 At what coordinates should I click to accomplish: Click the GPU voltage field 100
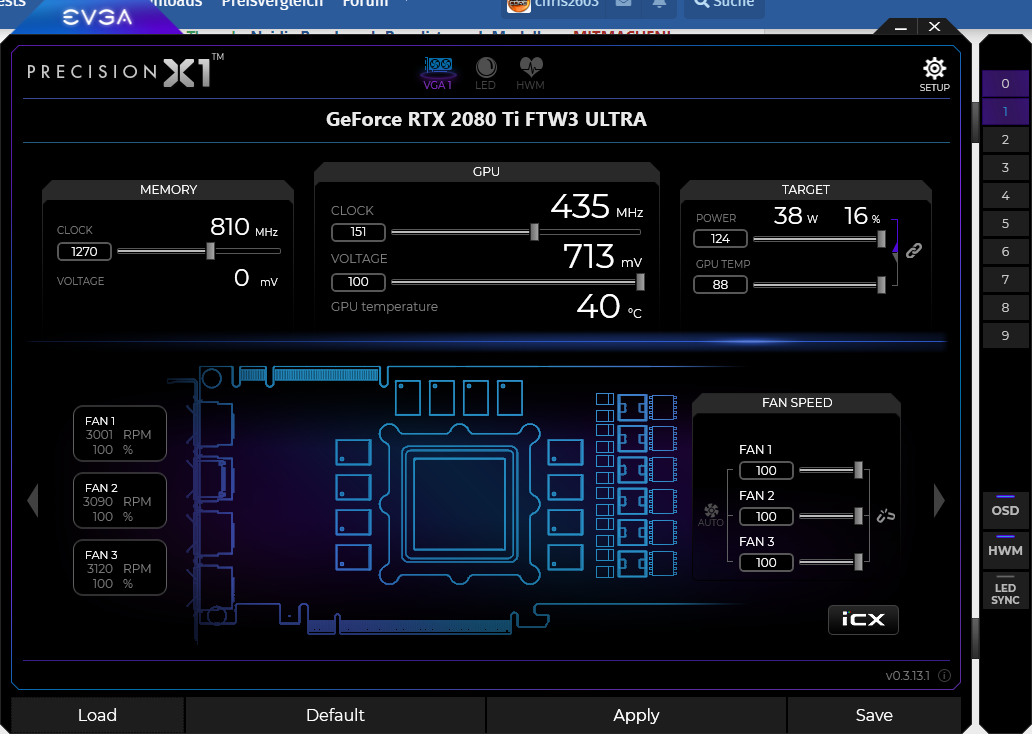[x=358, y=282]
